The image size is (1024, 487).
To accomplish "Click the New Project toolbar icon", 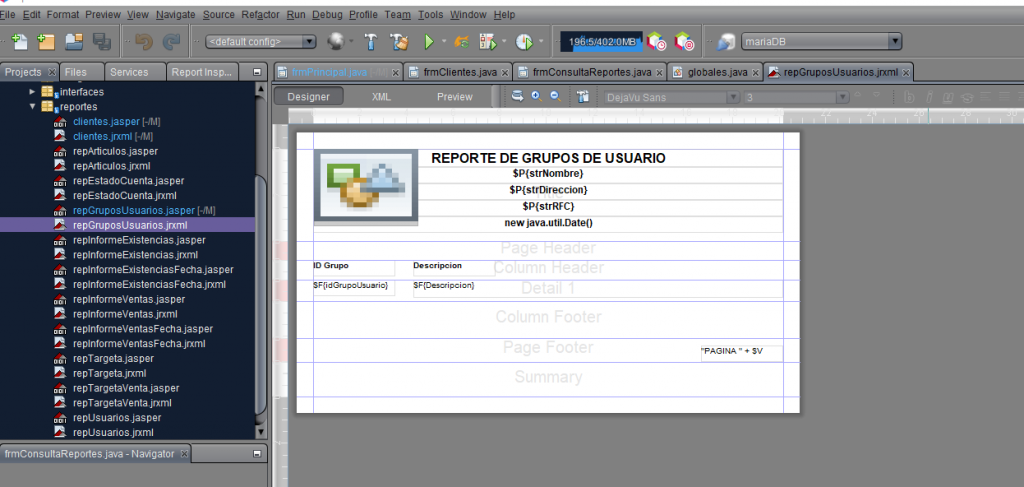I will point(45,42).
